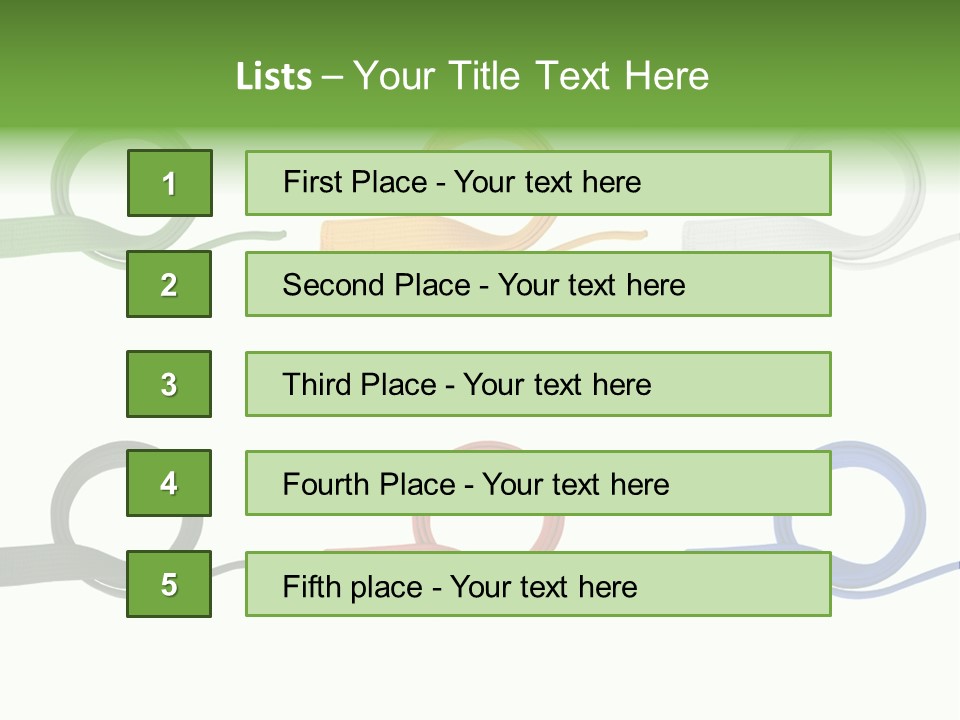Click the green number 3 box
Viewport: 960px width, 720px height.
[169, 384]
